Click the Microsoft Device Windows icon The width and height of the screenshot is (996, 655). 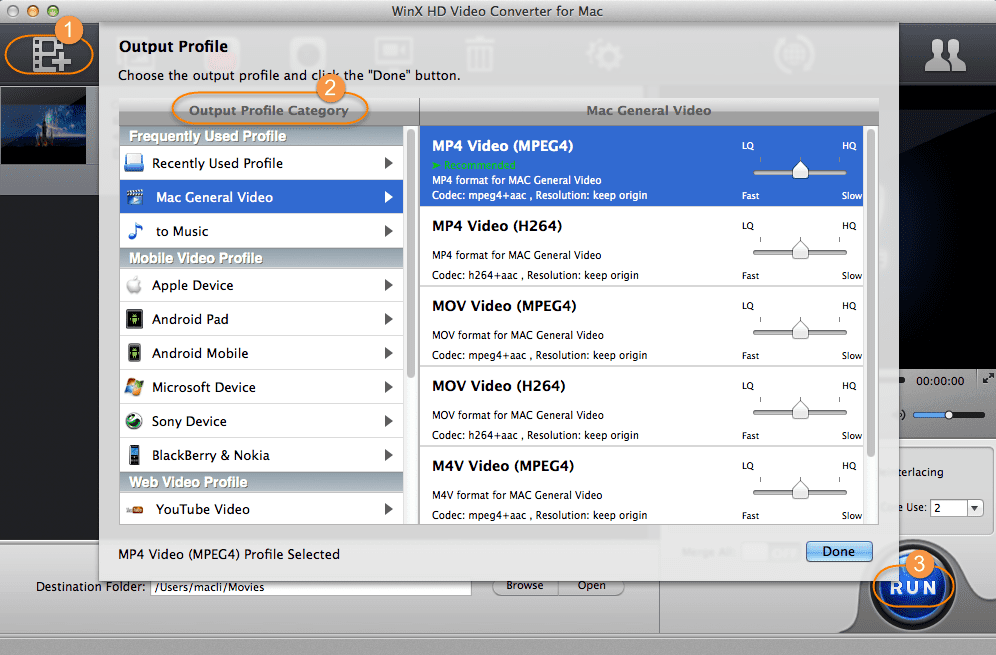coord(134,387)
